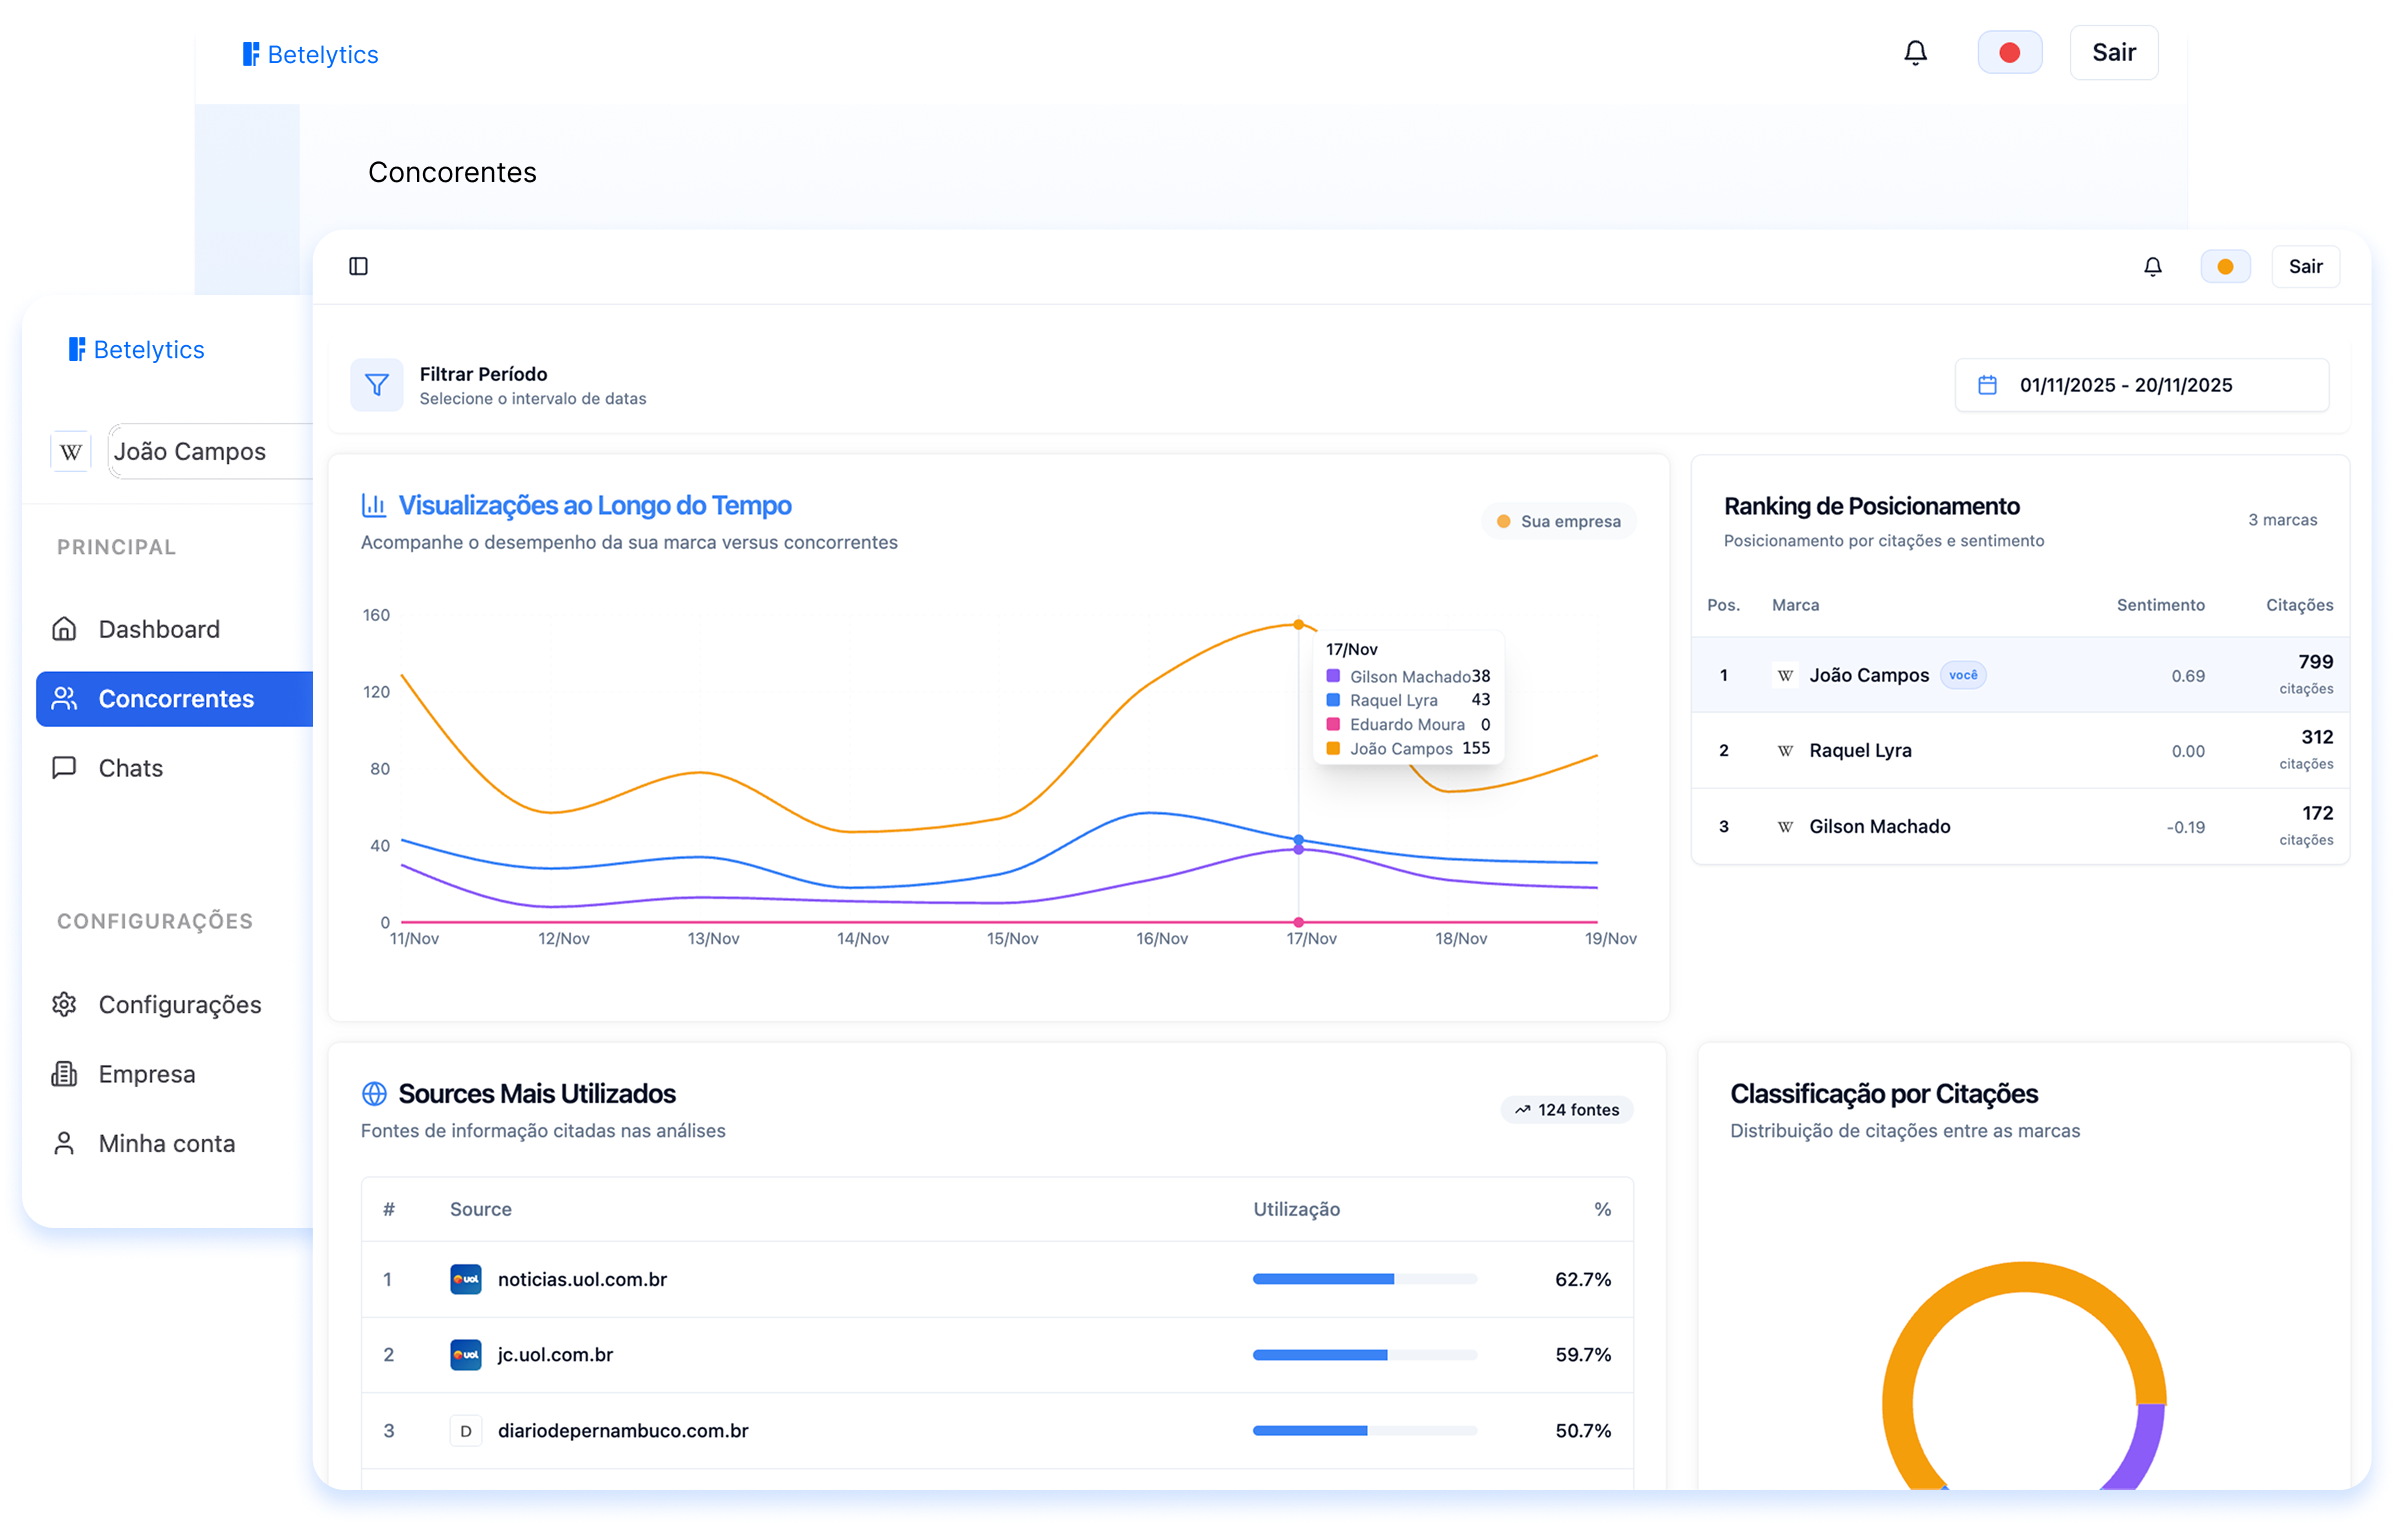The image size is (2396, 1526).
Task: Select Dashboard in the sidebar menu
Action: click(158, 629)
